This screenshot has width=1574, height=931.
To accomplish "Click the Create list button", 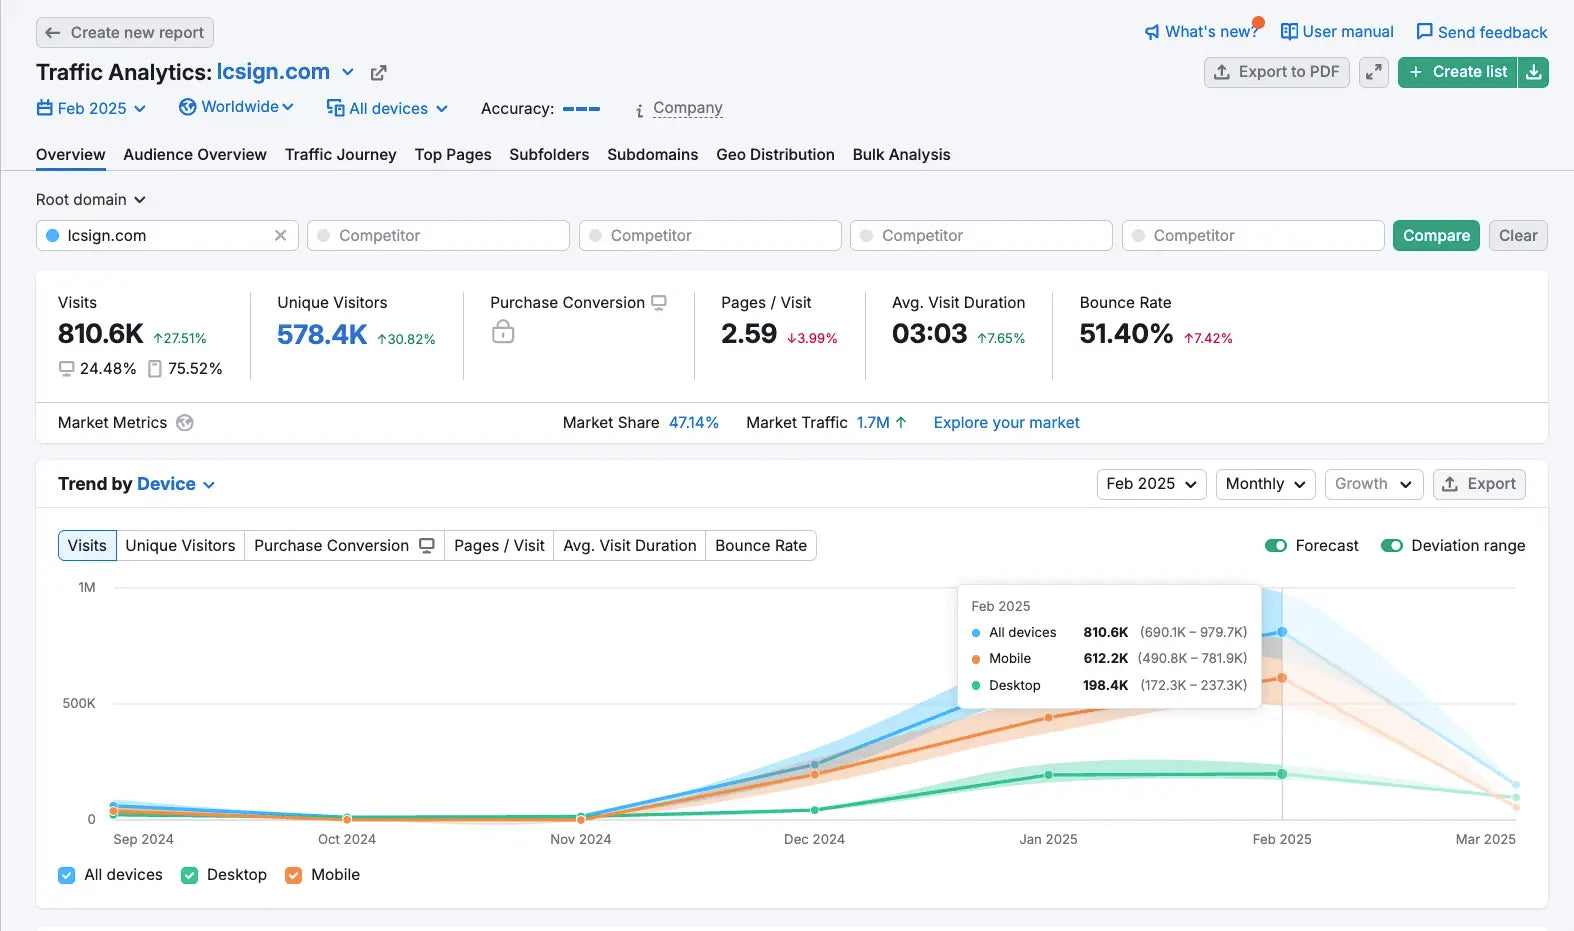I will (1458, 72).
